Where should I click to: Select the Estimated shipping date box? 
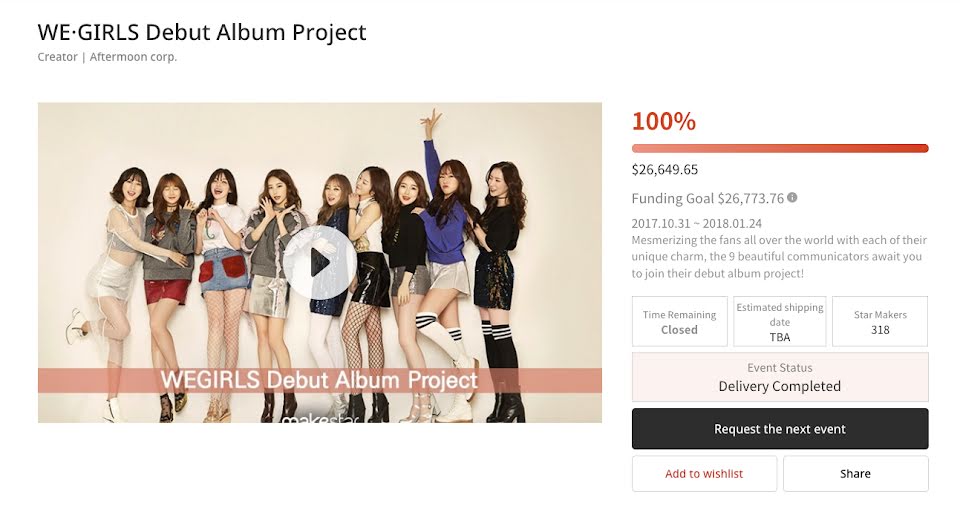780,322
